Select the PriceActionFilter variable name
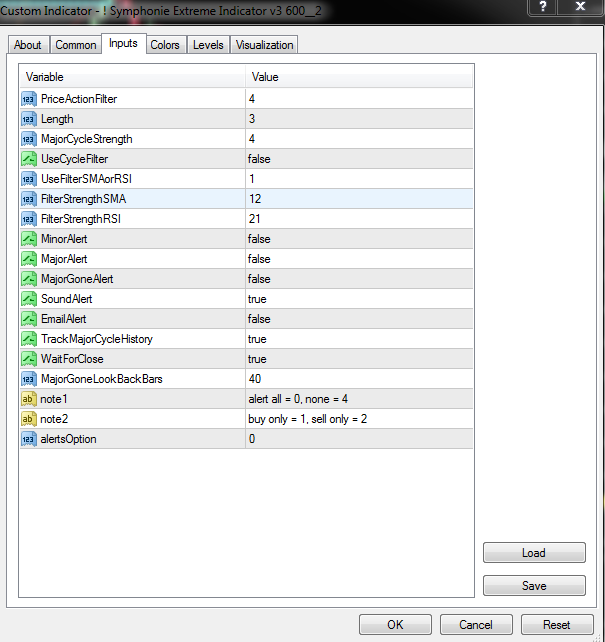 click(x=79, y=99)
